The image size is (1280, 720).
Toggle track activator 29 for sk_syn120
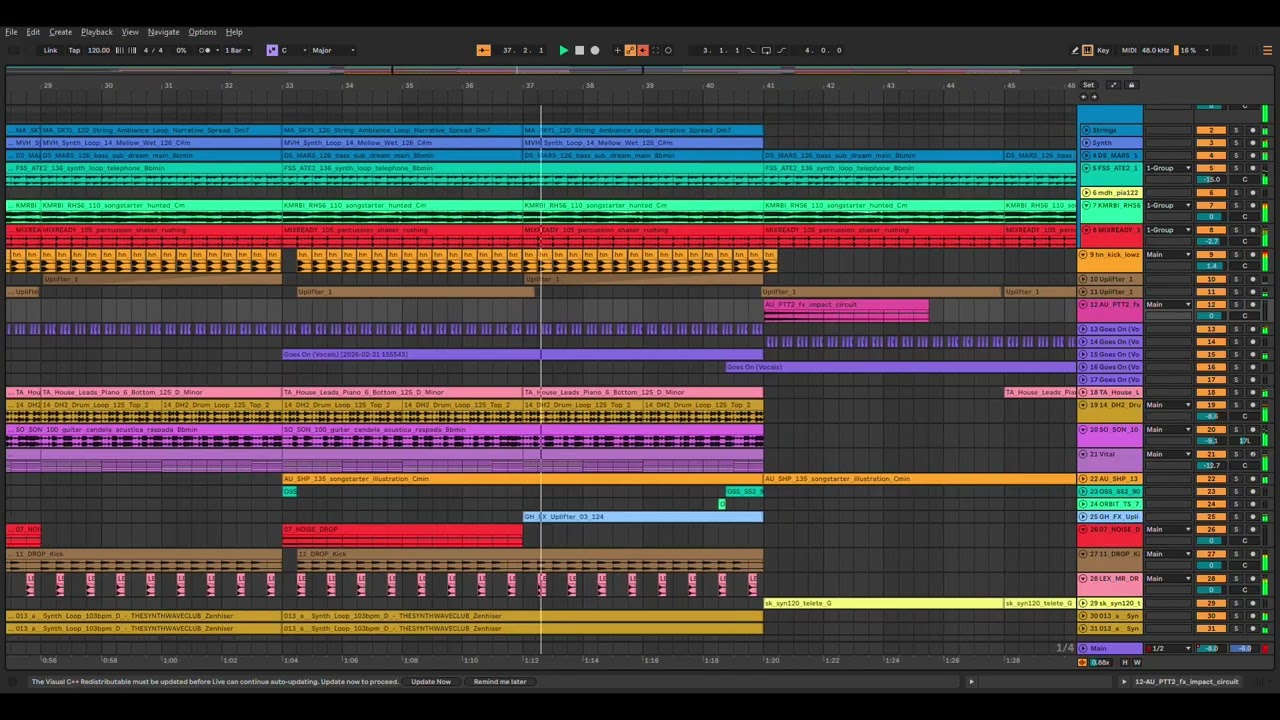click(x=1211, y=603)
